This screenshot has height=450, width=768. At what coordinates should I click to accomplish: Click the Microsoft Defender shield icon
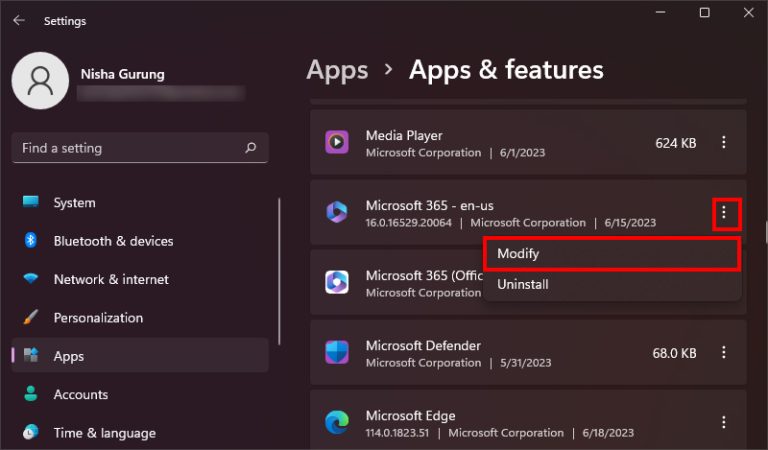pos(337,353)
